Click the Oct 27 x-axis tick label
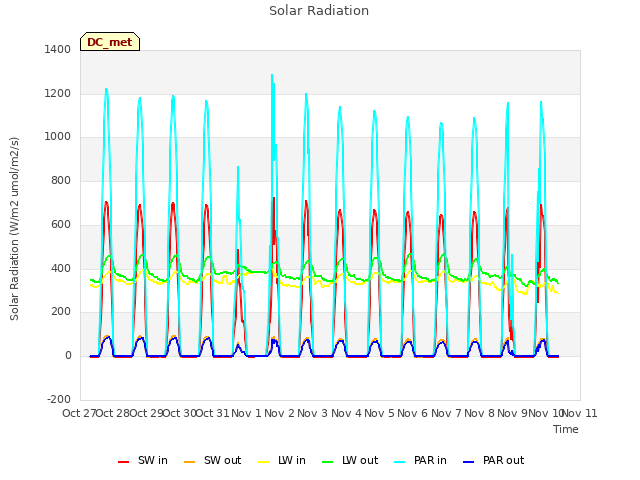The image size is (640, 480). pyautogui.click(x=79, y=413)
